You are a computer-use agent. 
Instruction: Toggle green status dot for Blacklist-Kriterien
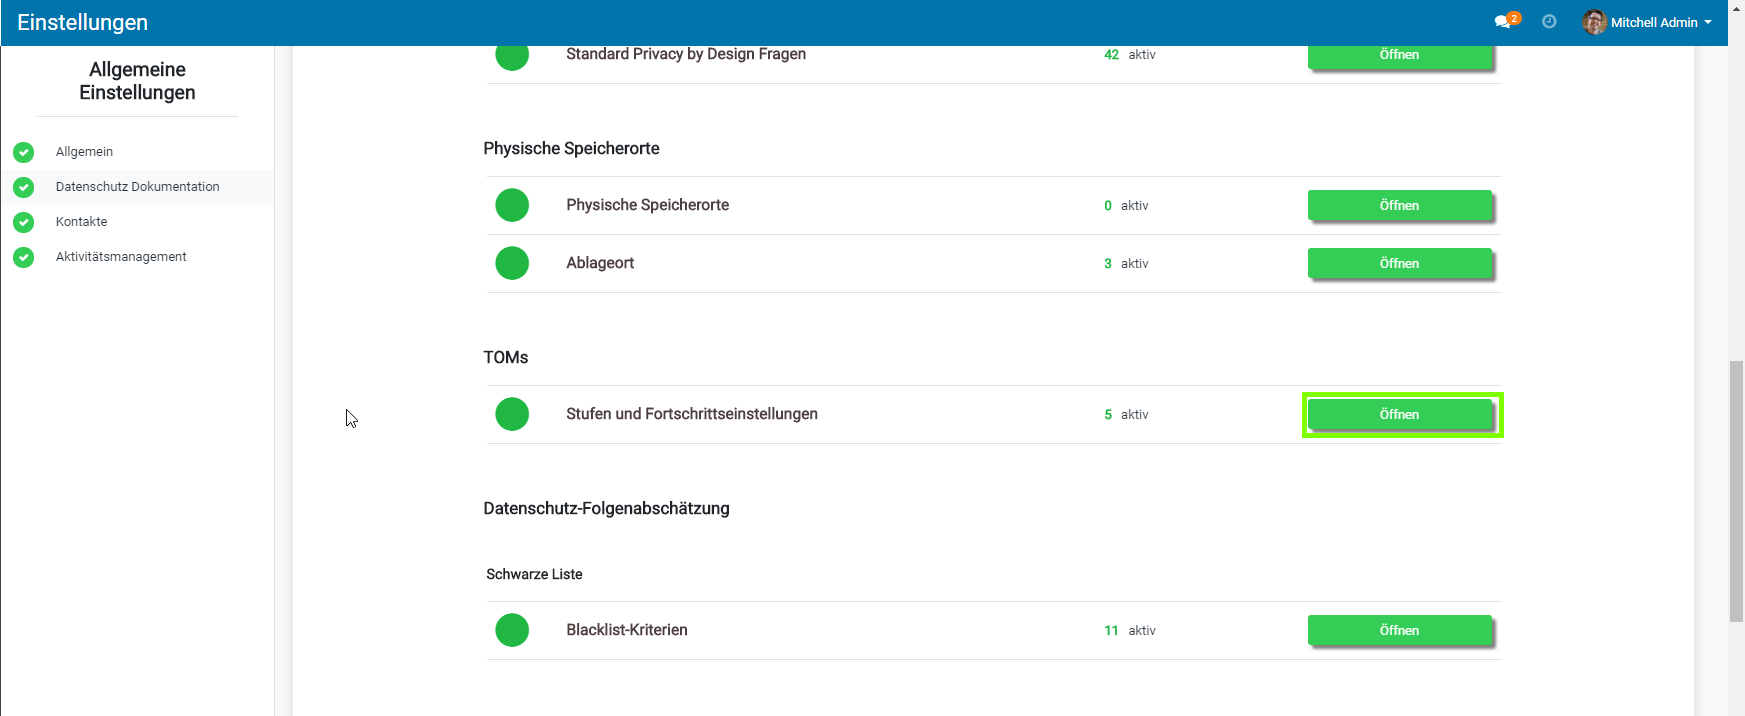click(x=512, y=630)
